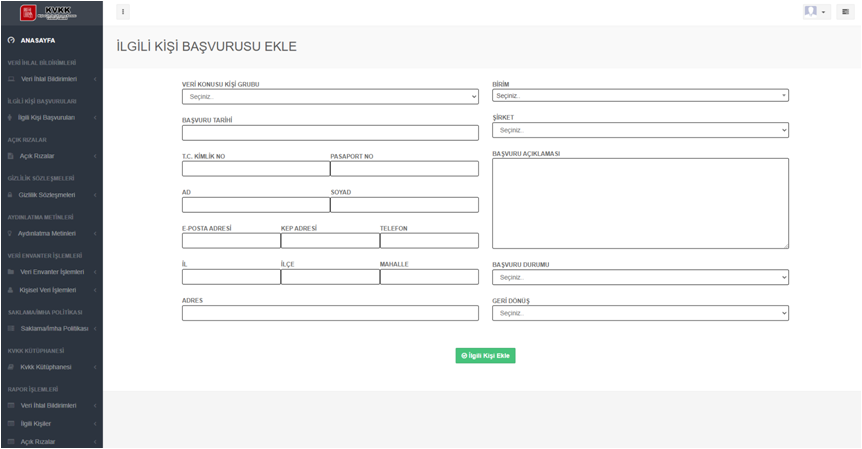Open the Başvuru Durumu dropdown
The image size is (862, 449).
point(640,277)
